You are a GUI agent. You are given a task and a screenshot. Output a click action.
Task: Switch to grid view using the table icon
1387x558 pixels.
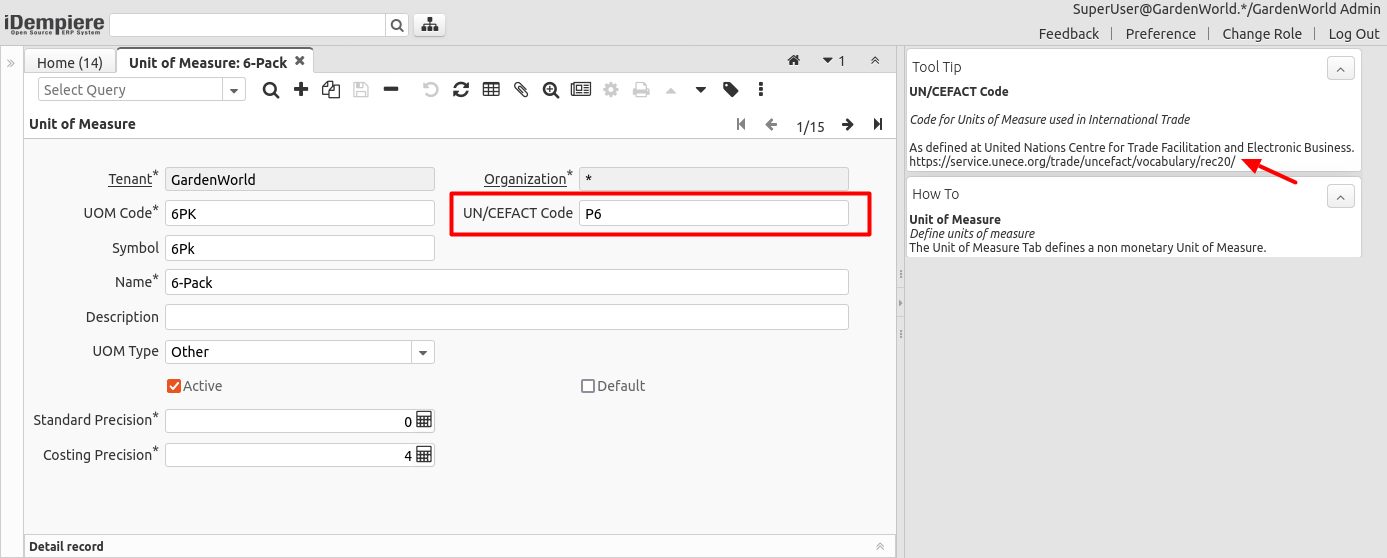coord(491,90)
